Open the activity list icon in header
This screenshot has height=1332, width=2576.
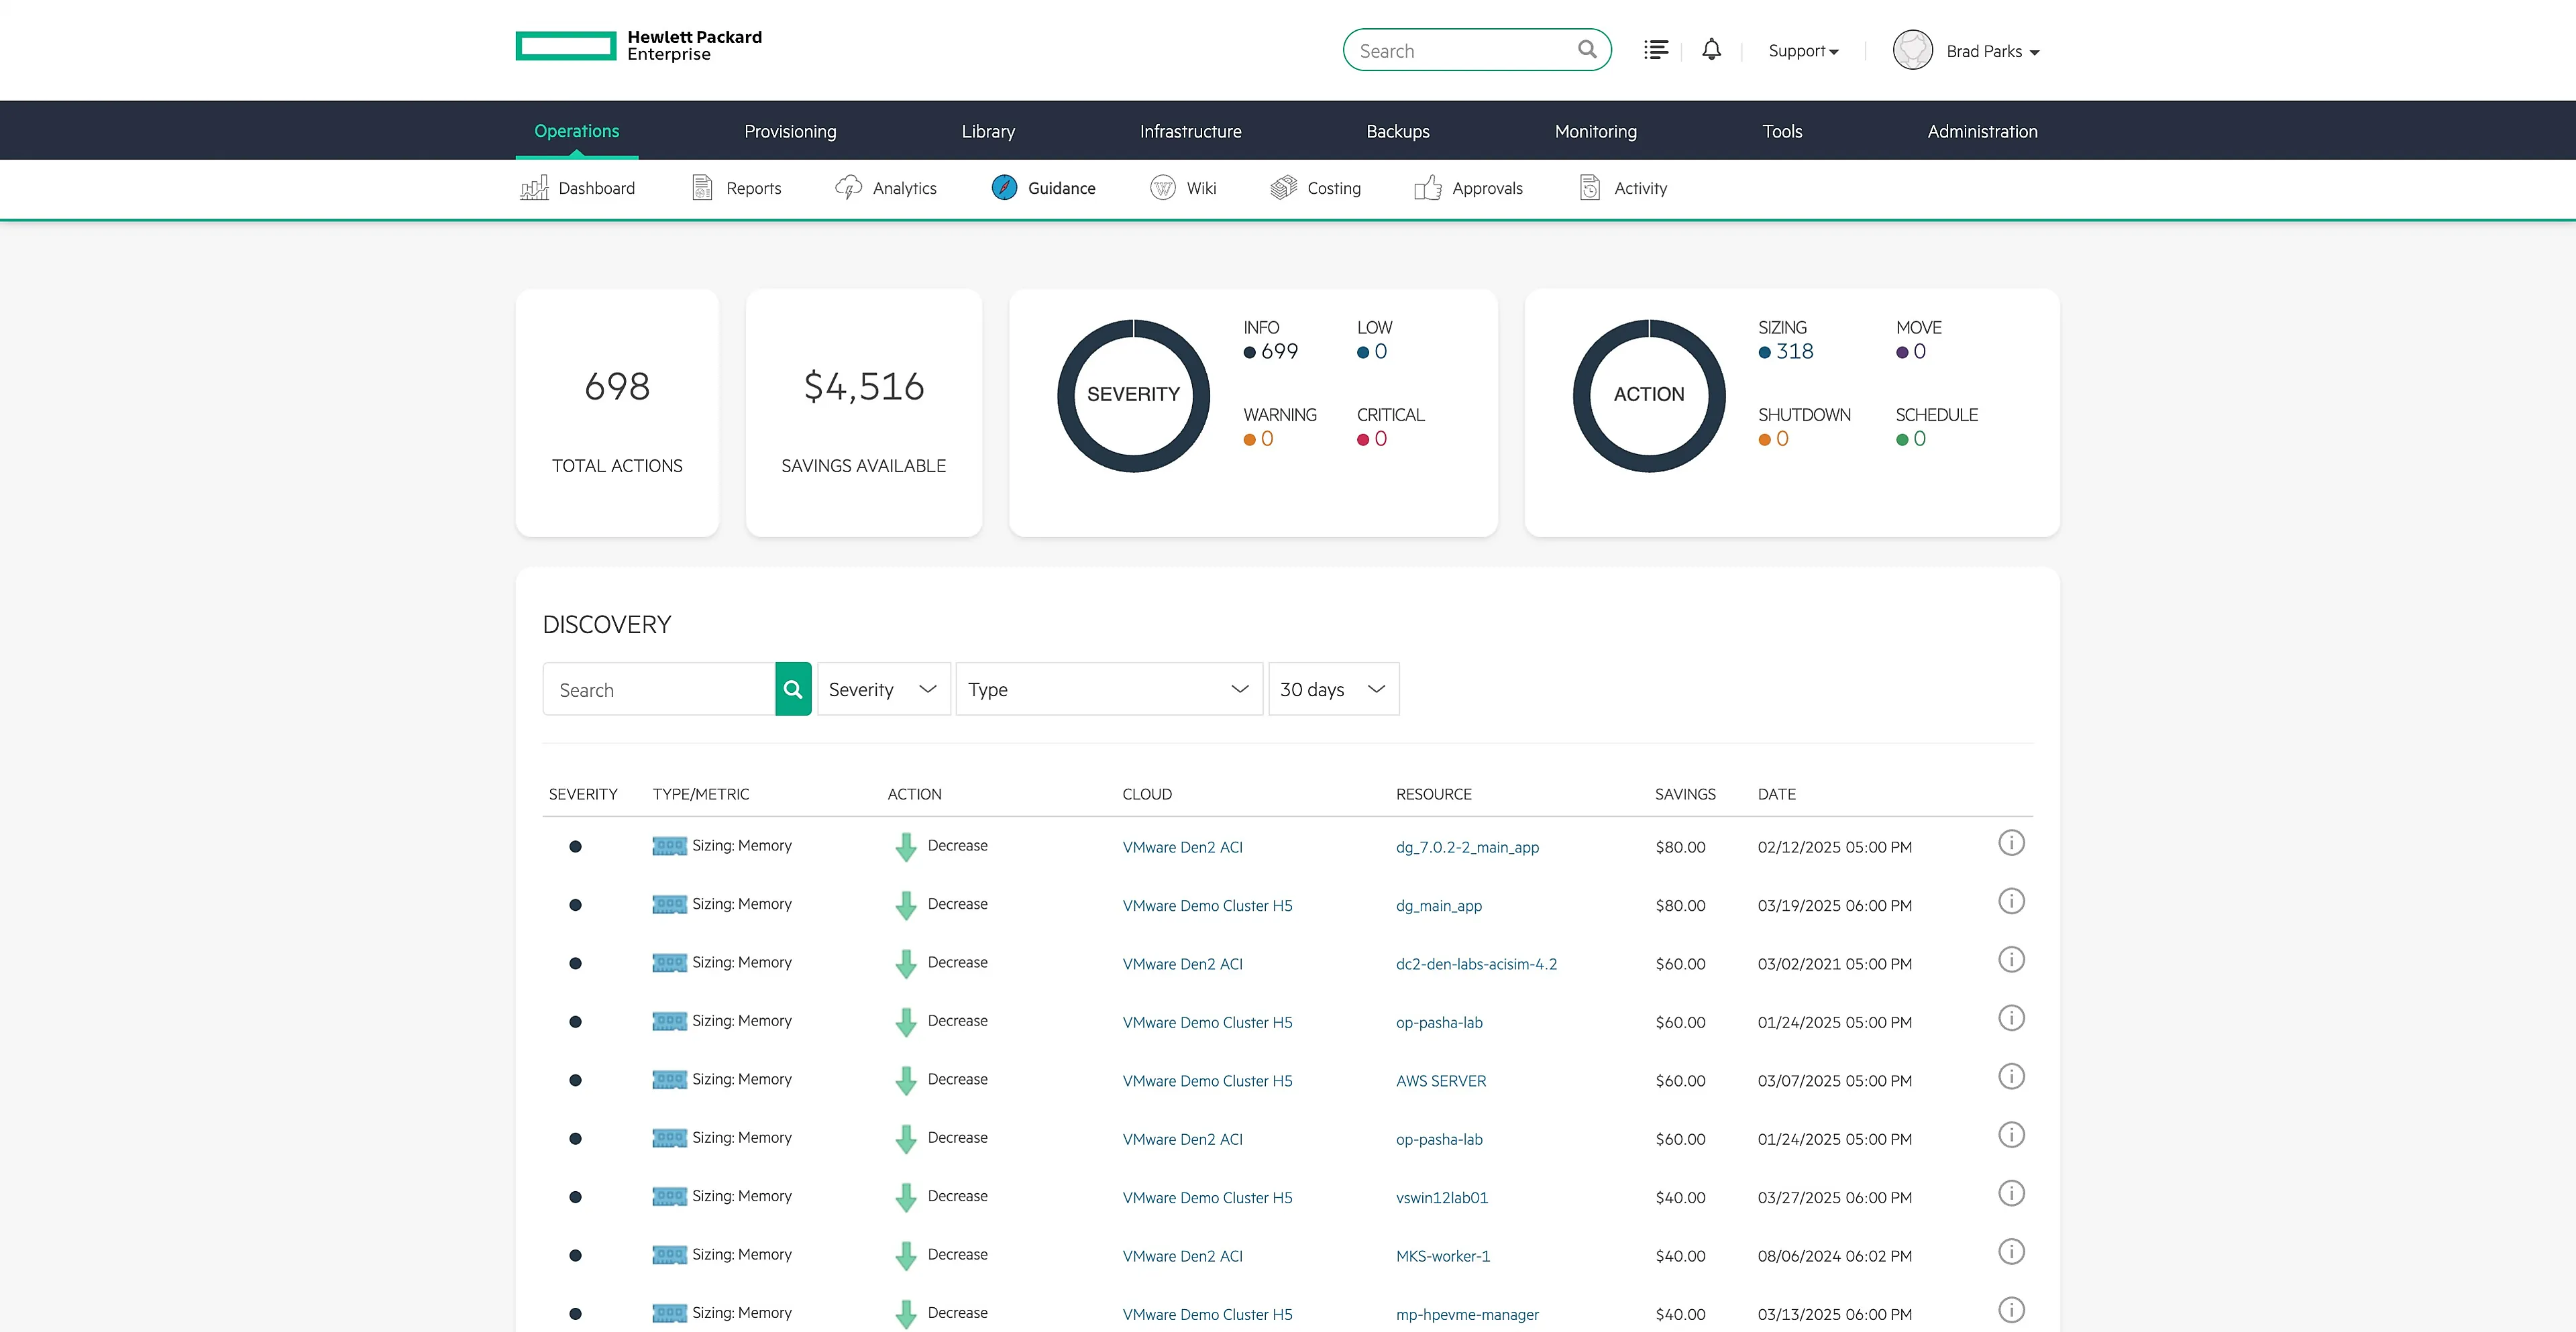[x=1656, y=50]
